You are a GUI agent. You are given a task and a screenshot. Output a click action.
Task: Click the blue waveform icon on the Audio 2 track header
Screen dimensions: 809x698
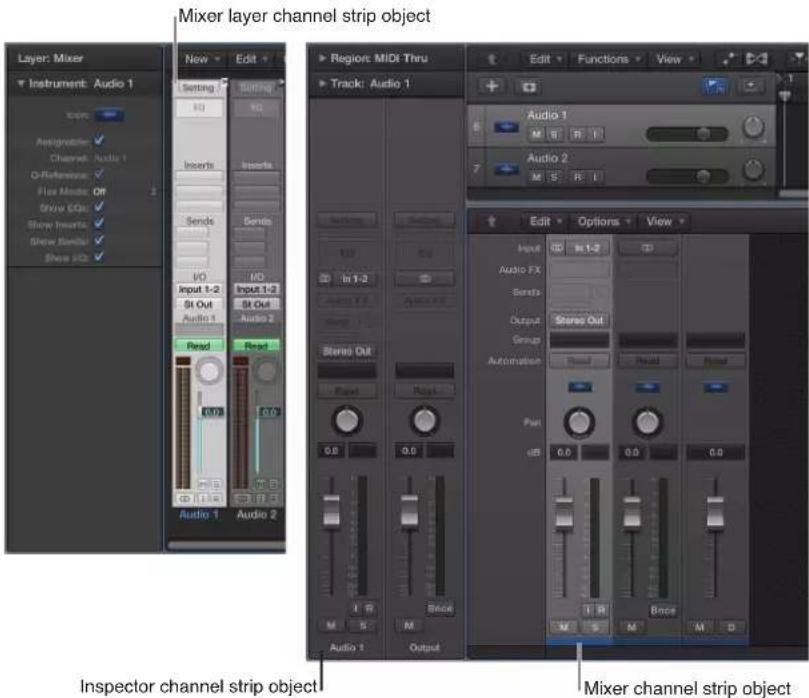[x=506, y=169]
